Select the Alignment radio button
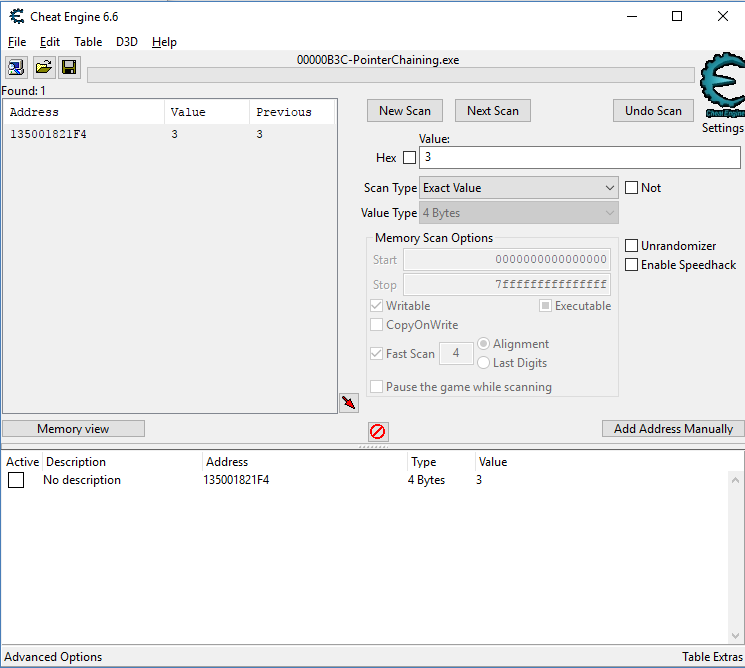Viewport: 745px width, 668px height. click(483, 344)
